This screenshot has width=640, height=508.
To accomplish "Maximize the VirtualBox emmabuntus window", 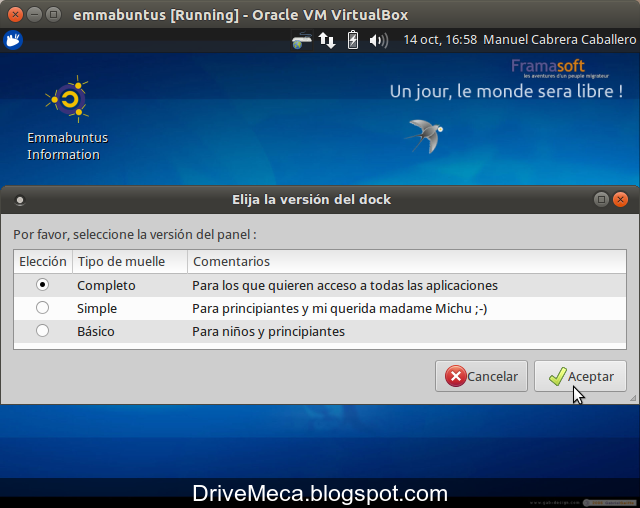I will (53, 15).
